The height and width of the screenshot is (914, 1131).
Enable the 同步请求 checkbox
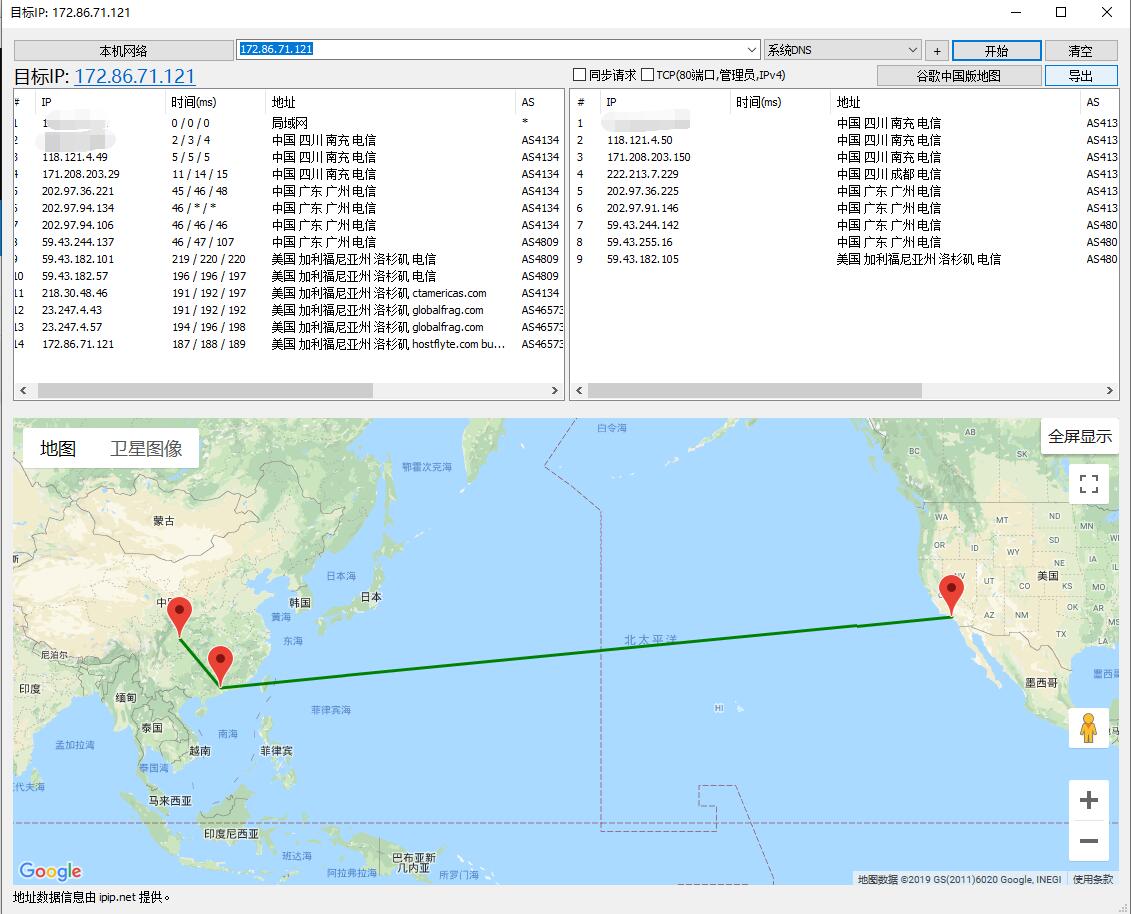[x=578, y=74]
